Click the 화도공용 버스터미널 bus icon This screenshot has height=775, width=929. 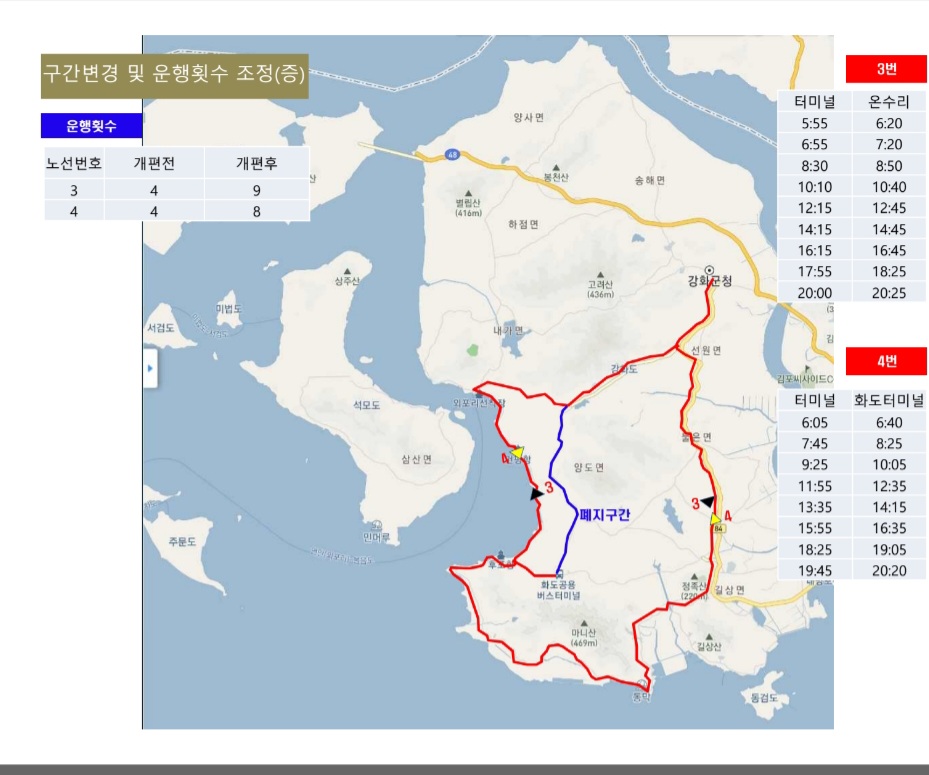(x=559, y=574)
